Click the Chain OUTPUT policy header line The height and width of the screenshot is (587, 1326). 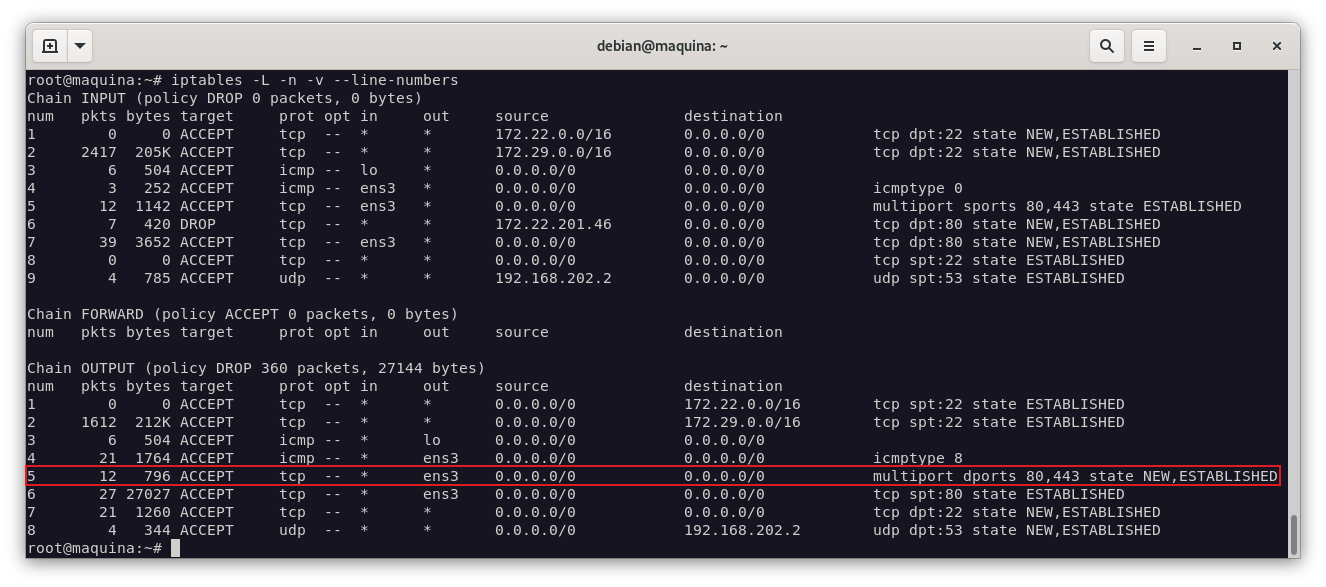click(255, 368)
